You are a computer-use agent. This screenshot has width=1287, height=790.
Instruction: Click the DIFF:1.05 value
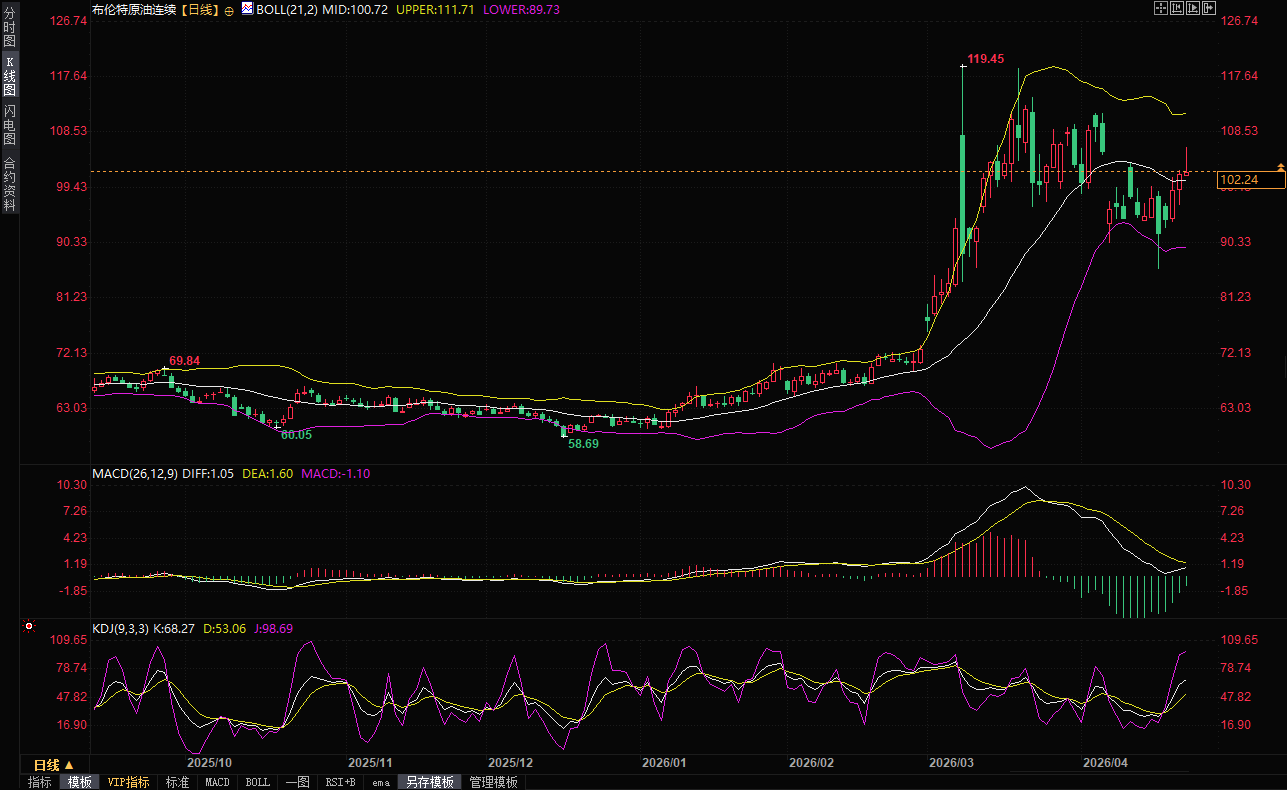click(x=207, y=474)
